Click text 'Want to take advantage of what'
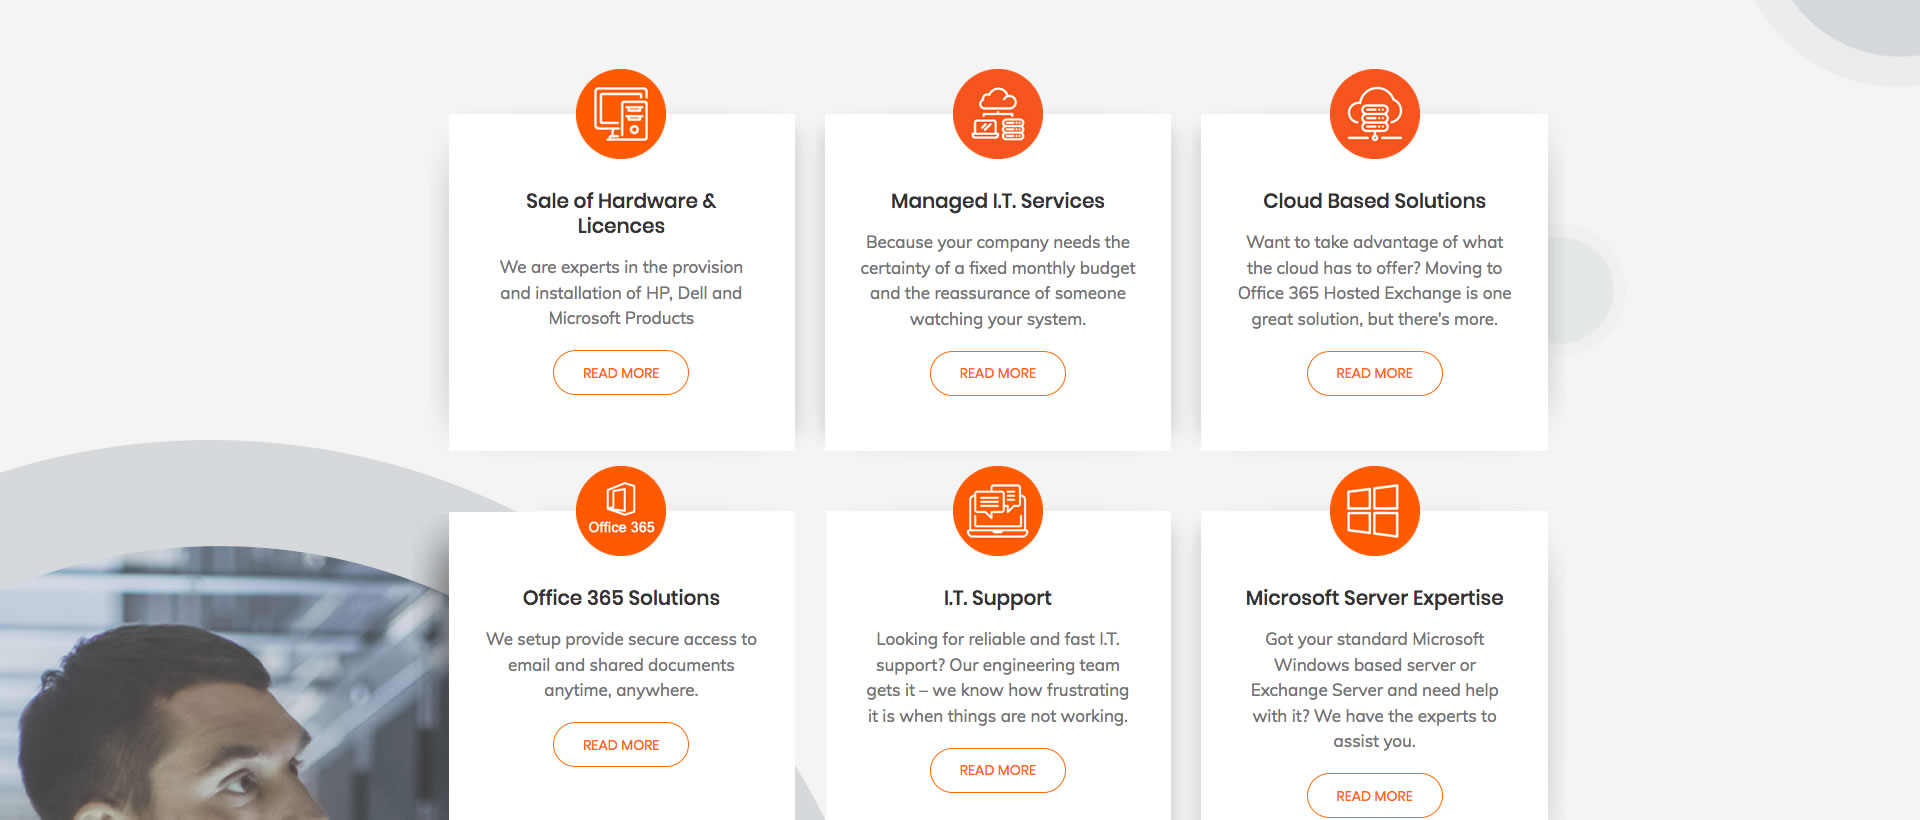 [x=1375, y=242]
